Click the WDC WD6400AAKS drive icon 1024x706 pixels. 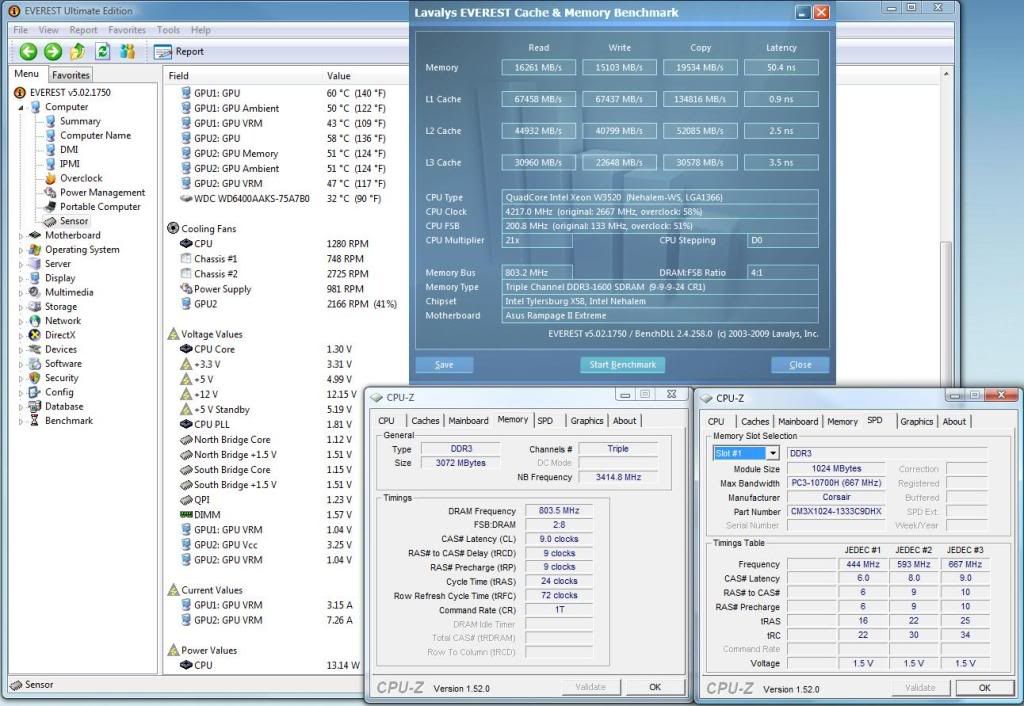point(186,199)
